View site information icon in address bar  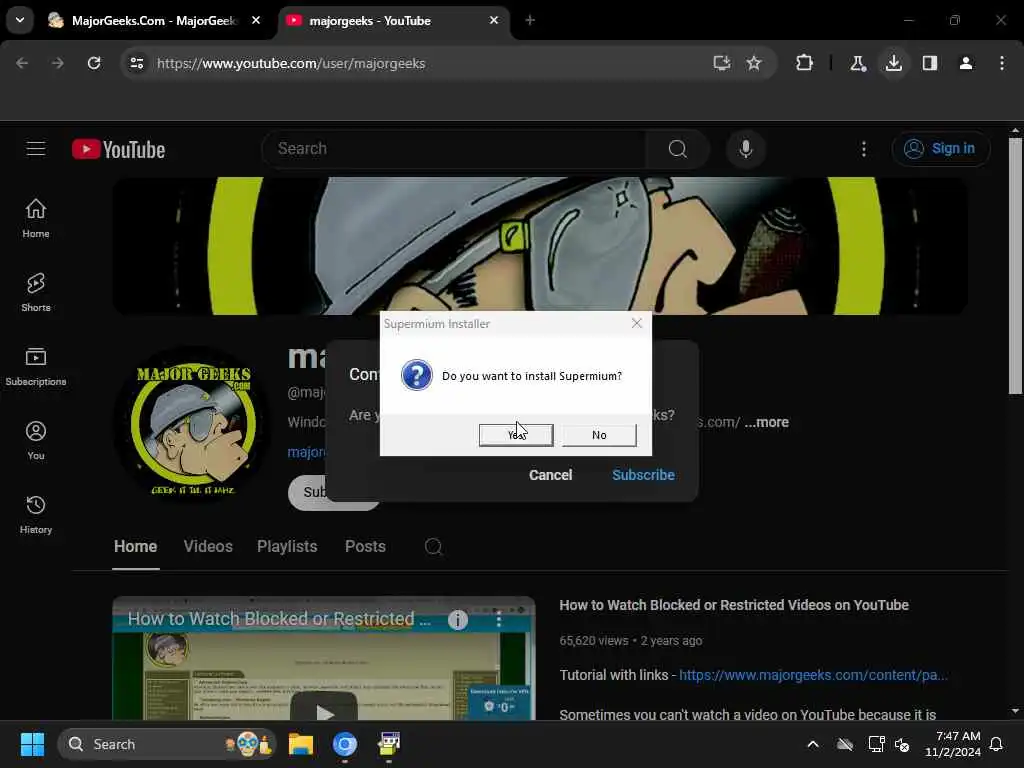136,63
